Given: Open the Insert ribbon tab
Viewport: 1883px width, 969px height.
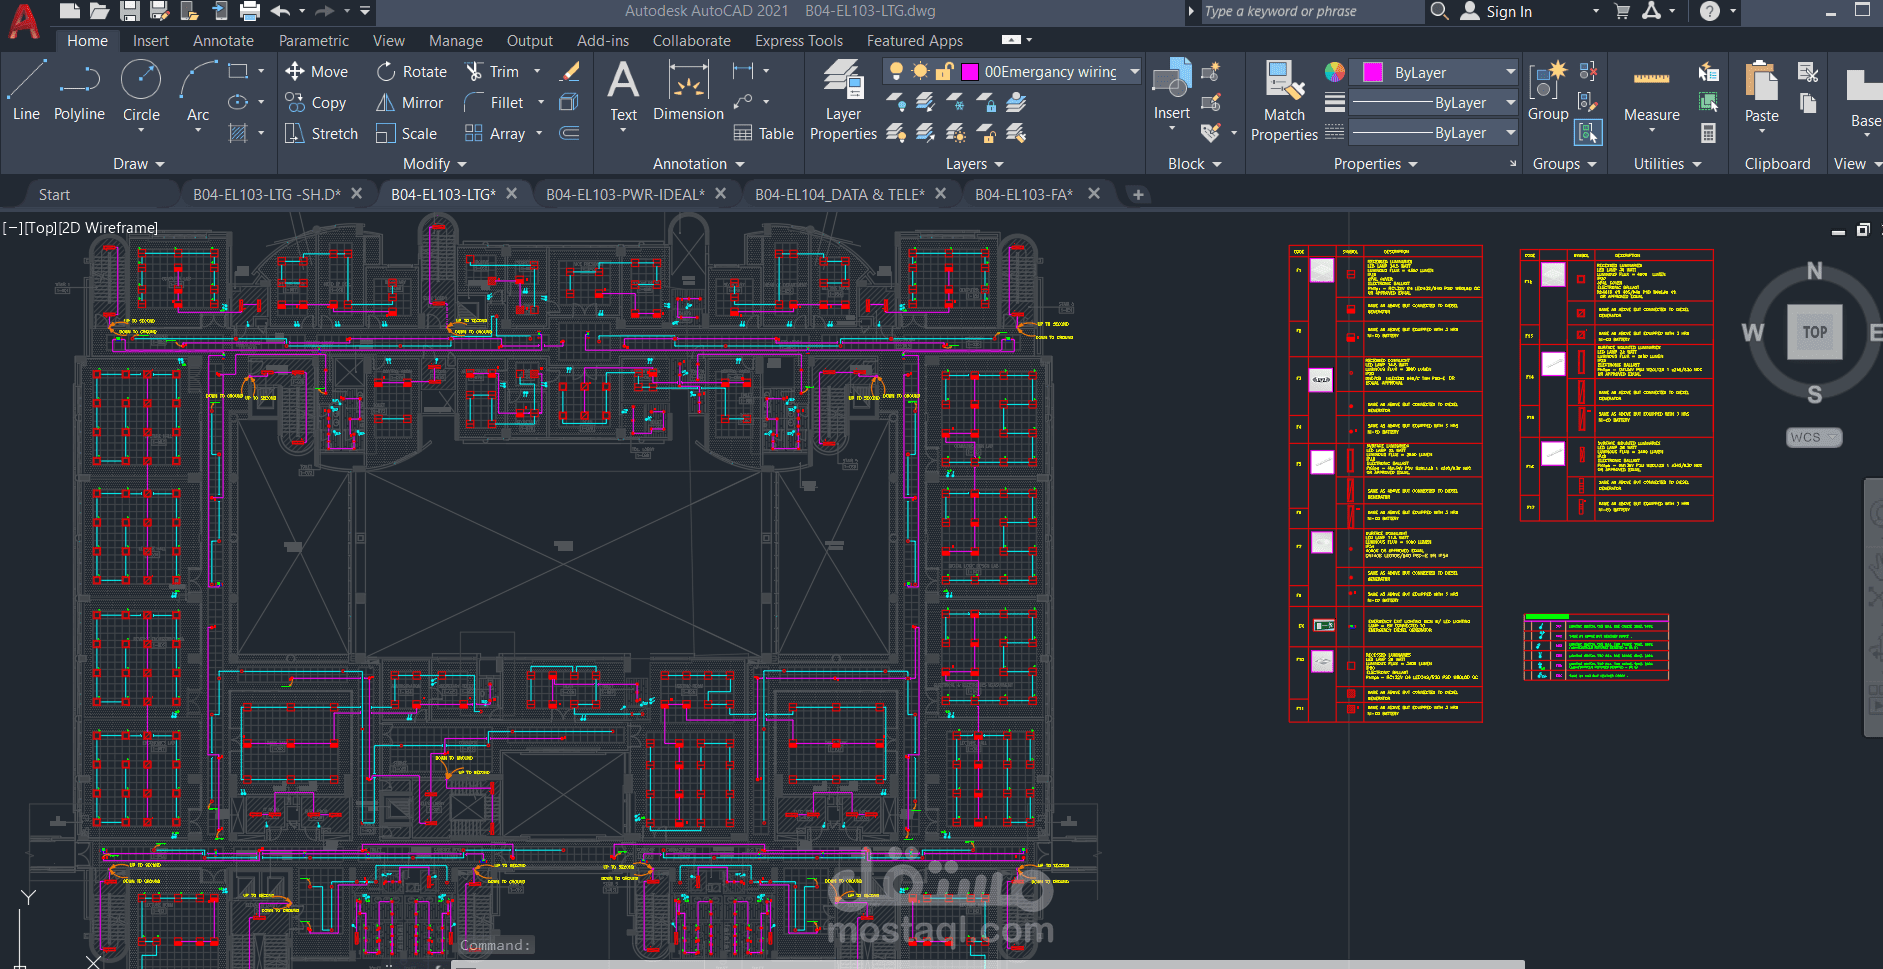Looking at the screenshot, I should point(151,41).
